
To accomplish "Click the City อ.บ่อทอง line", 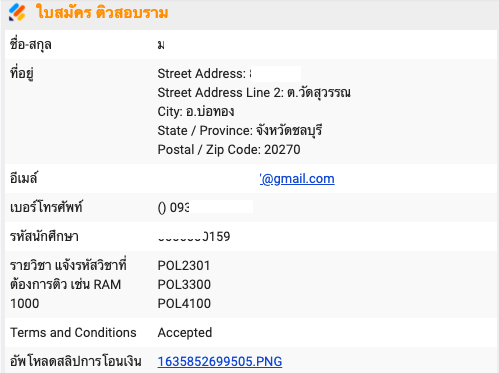I will coord(196,111).
